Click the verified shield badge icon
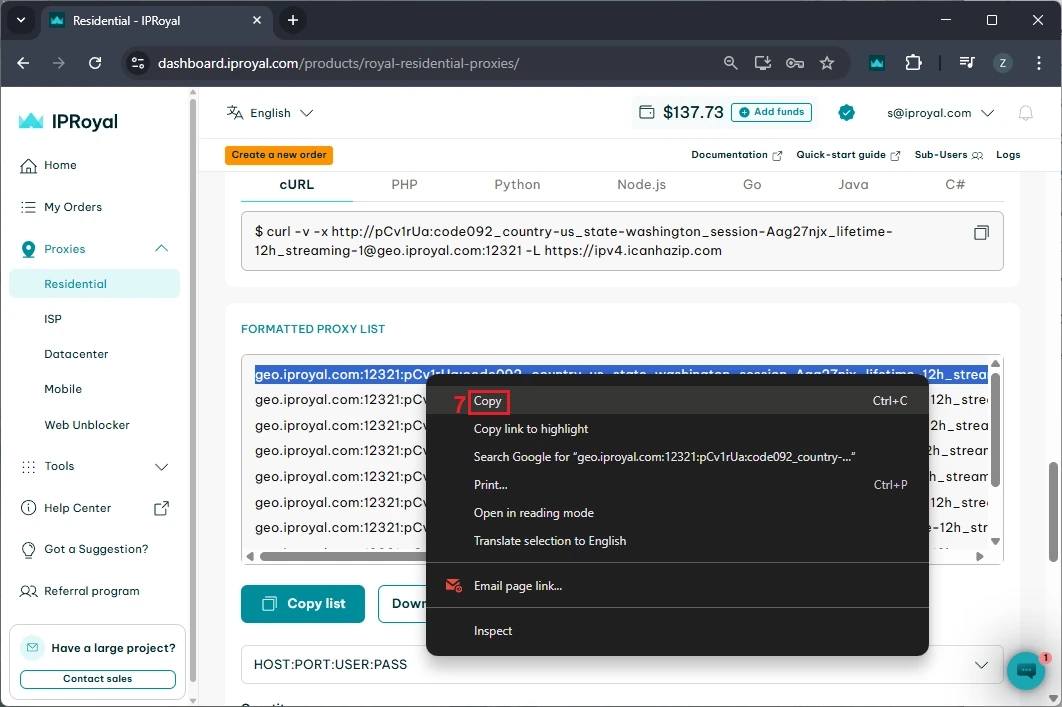 (846, 113)
